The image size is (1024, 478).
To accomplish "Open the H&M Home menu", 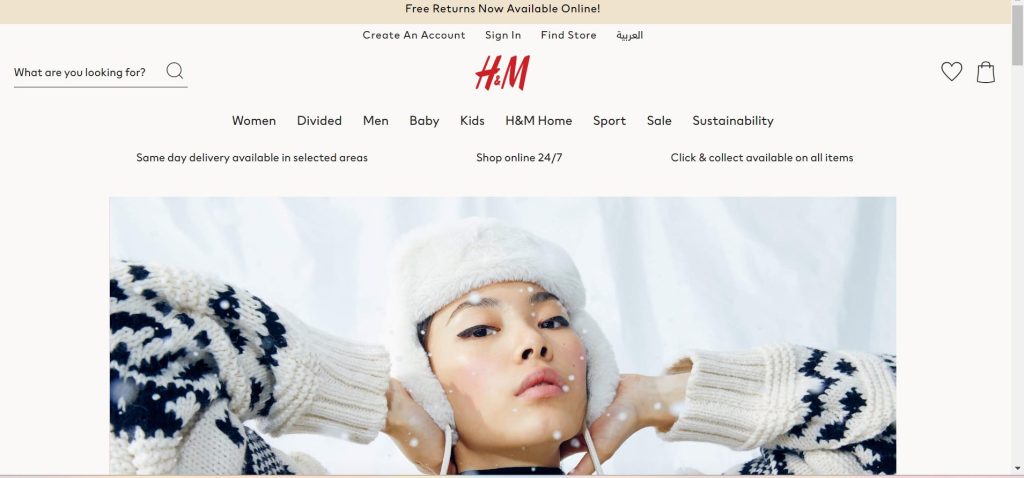I will click(x=539, y=121).
